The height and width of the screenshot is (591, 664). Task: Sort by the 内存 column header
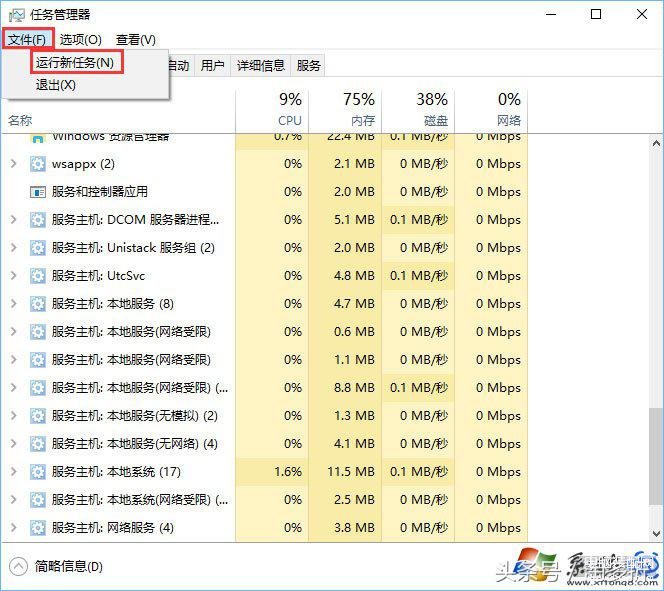pyautogui.click(x=345, y=110)
